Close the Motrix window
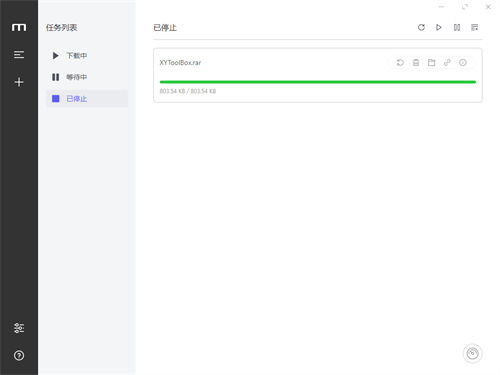Screen dimensions: 500x375 click(488, 7)
